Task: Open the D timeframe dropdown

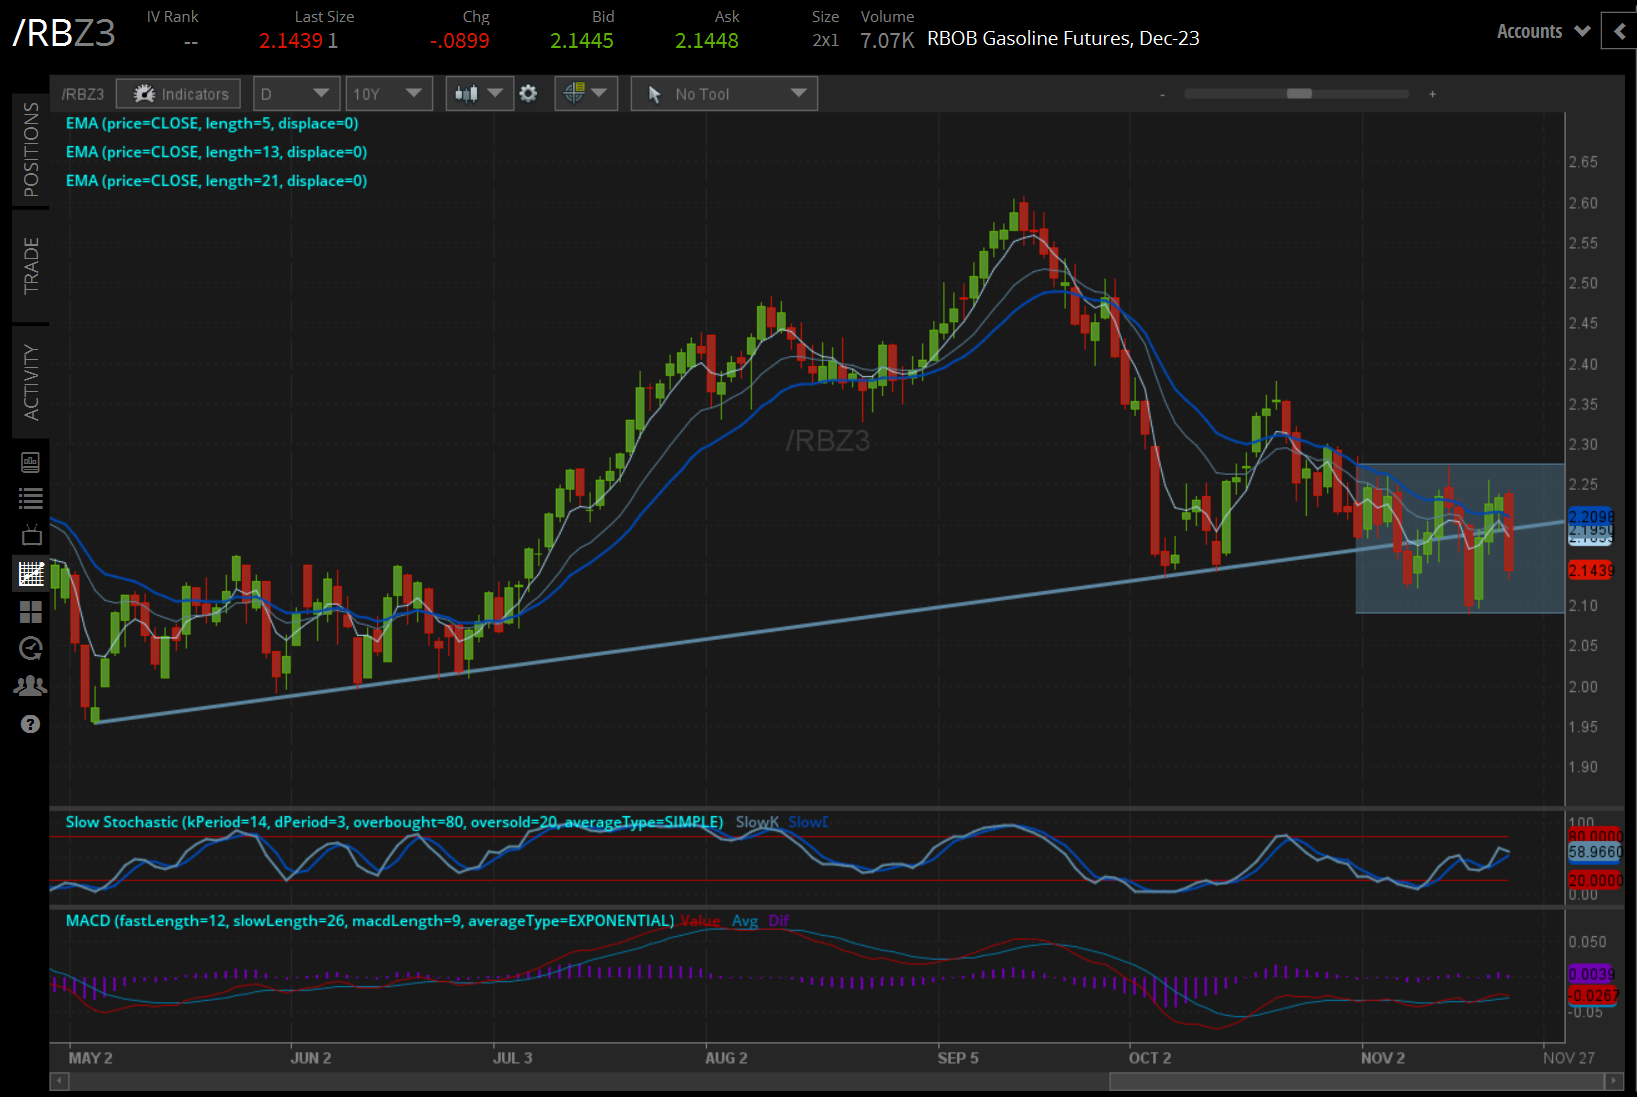Action: (296, 93)
